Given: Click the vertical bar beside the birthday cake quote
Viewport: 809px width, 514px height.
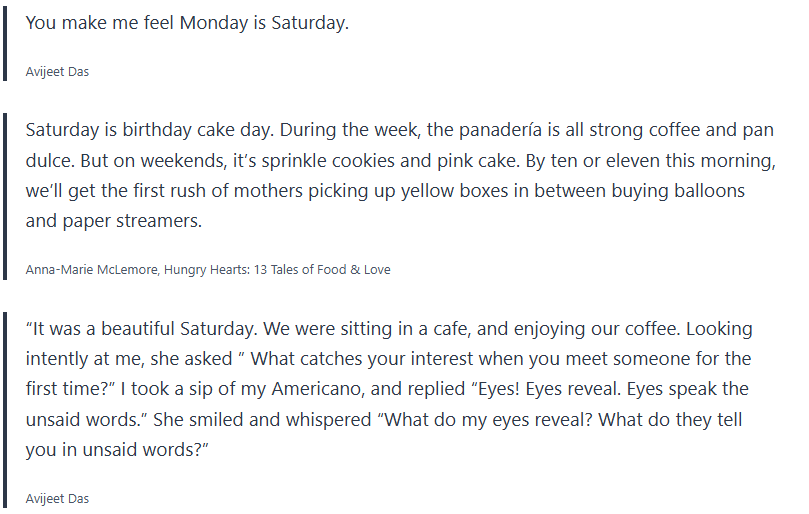Looking at the screenshot, I should pyautogui.click(x=6, y=192).
